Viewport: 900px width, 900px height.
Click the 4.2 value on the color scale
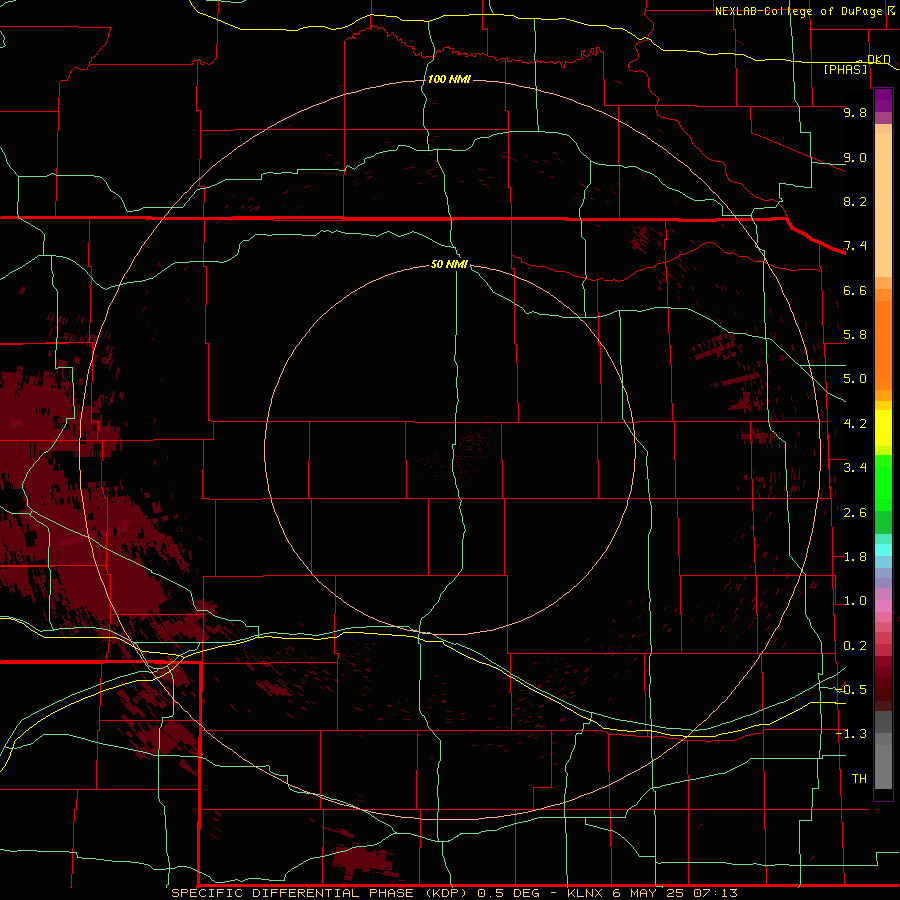tap(855, 424)
